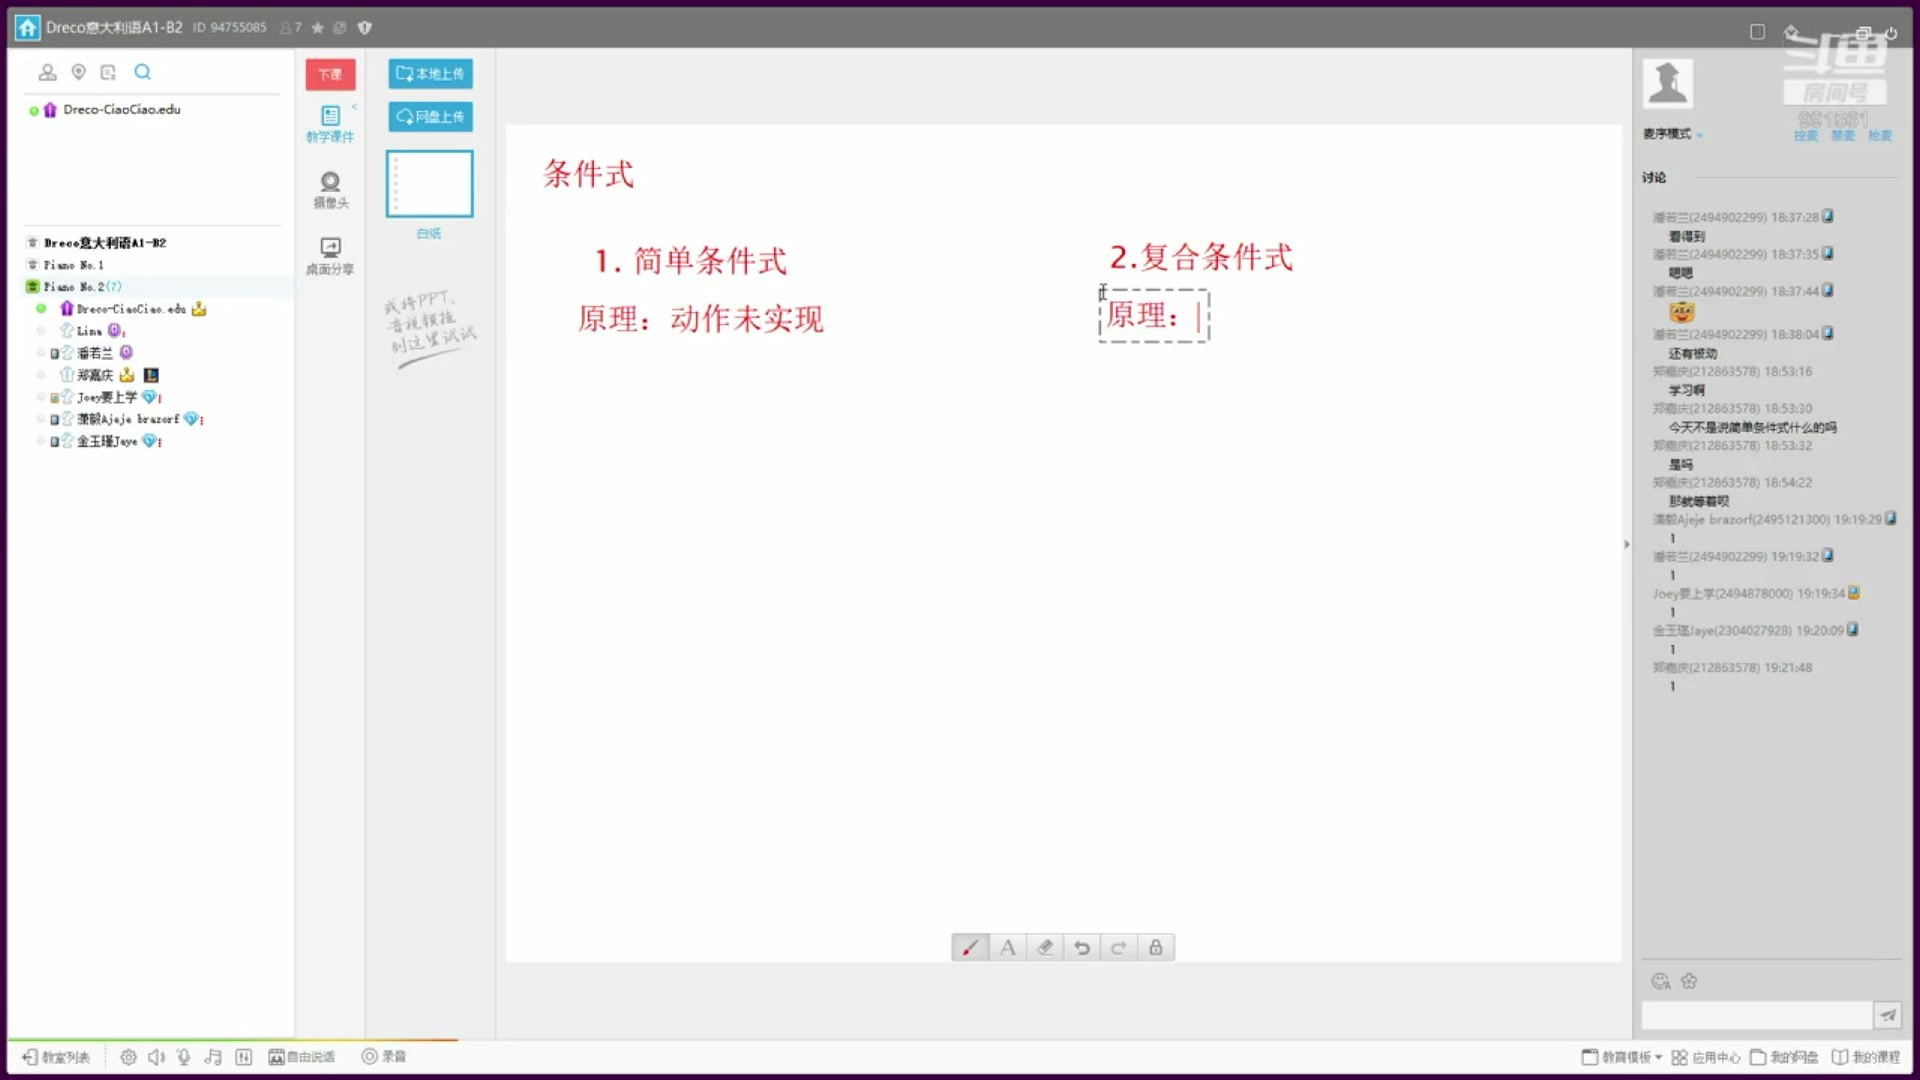Collapse the courseware panel arrow

click(354, 107)
